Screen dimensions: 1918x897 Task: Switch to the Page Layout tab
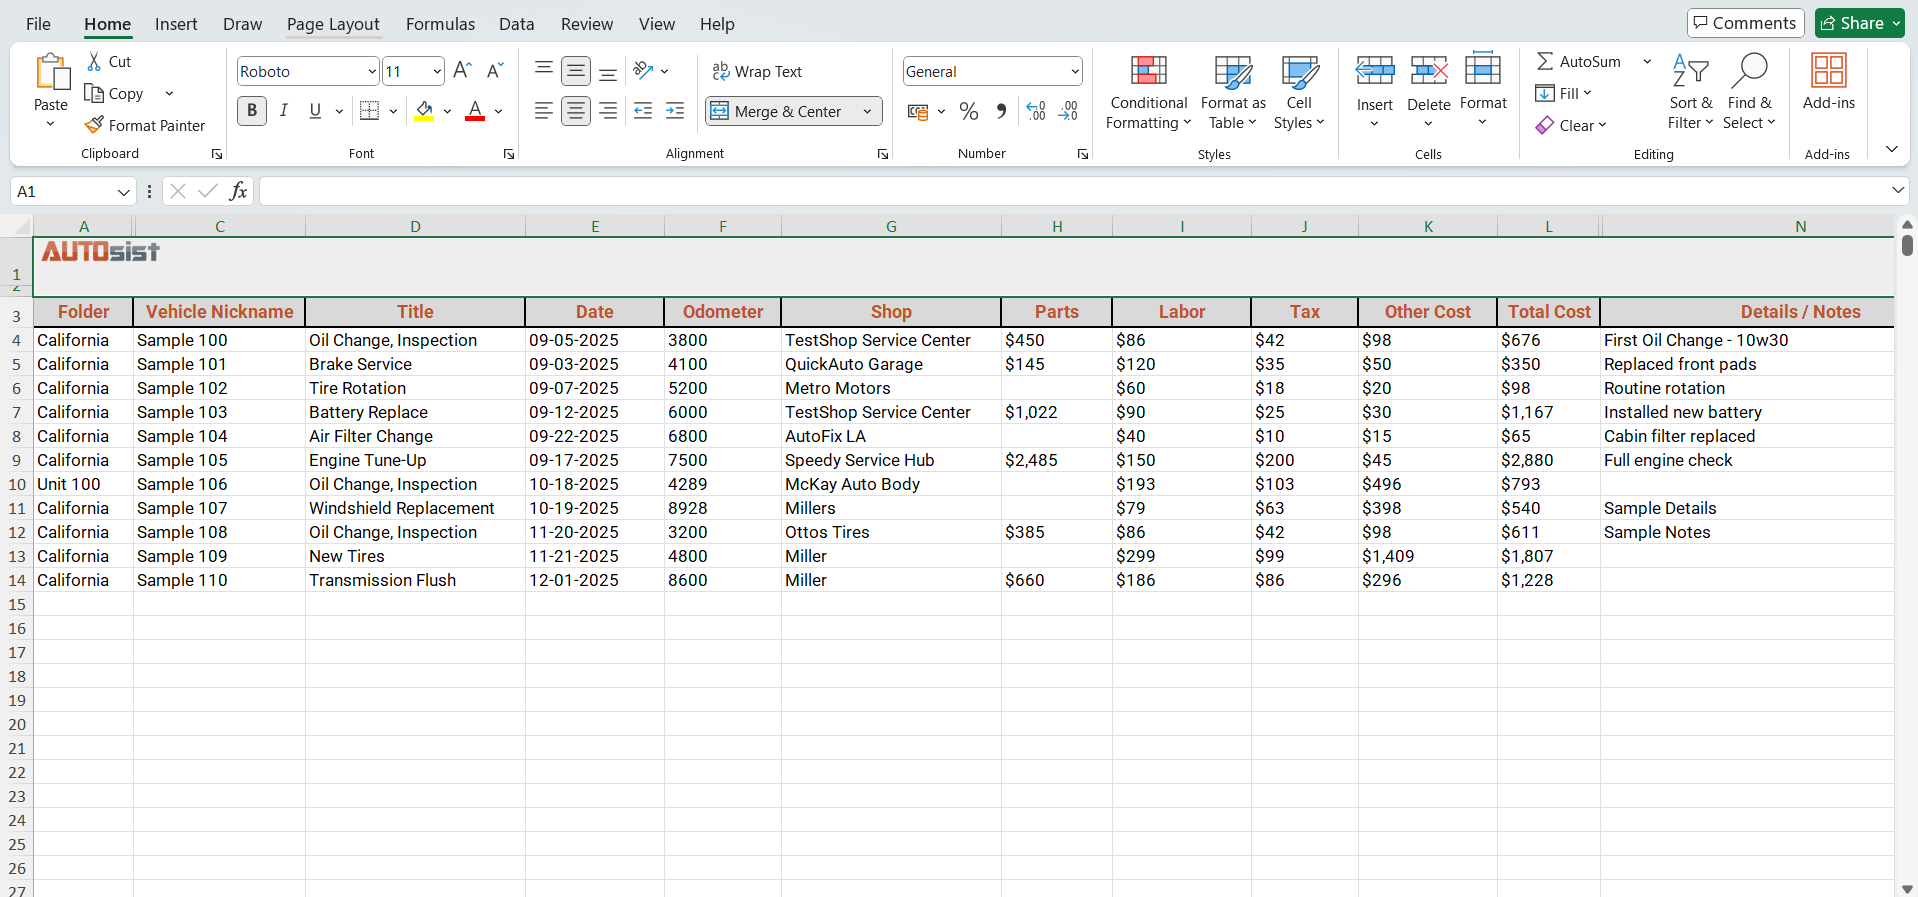[x=333, y=24]
